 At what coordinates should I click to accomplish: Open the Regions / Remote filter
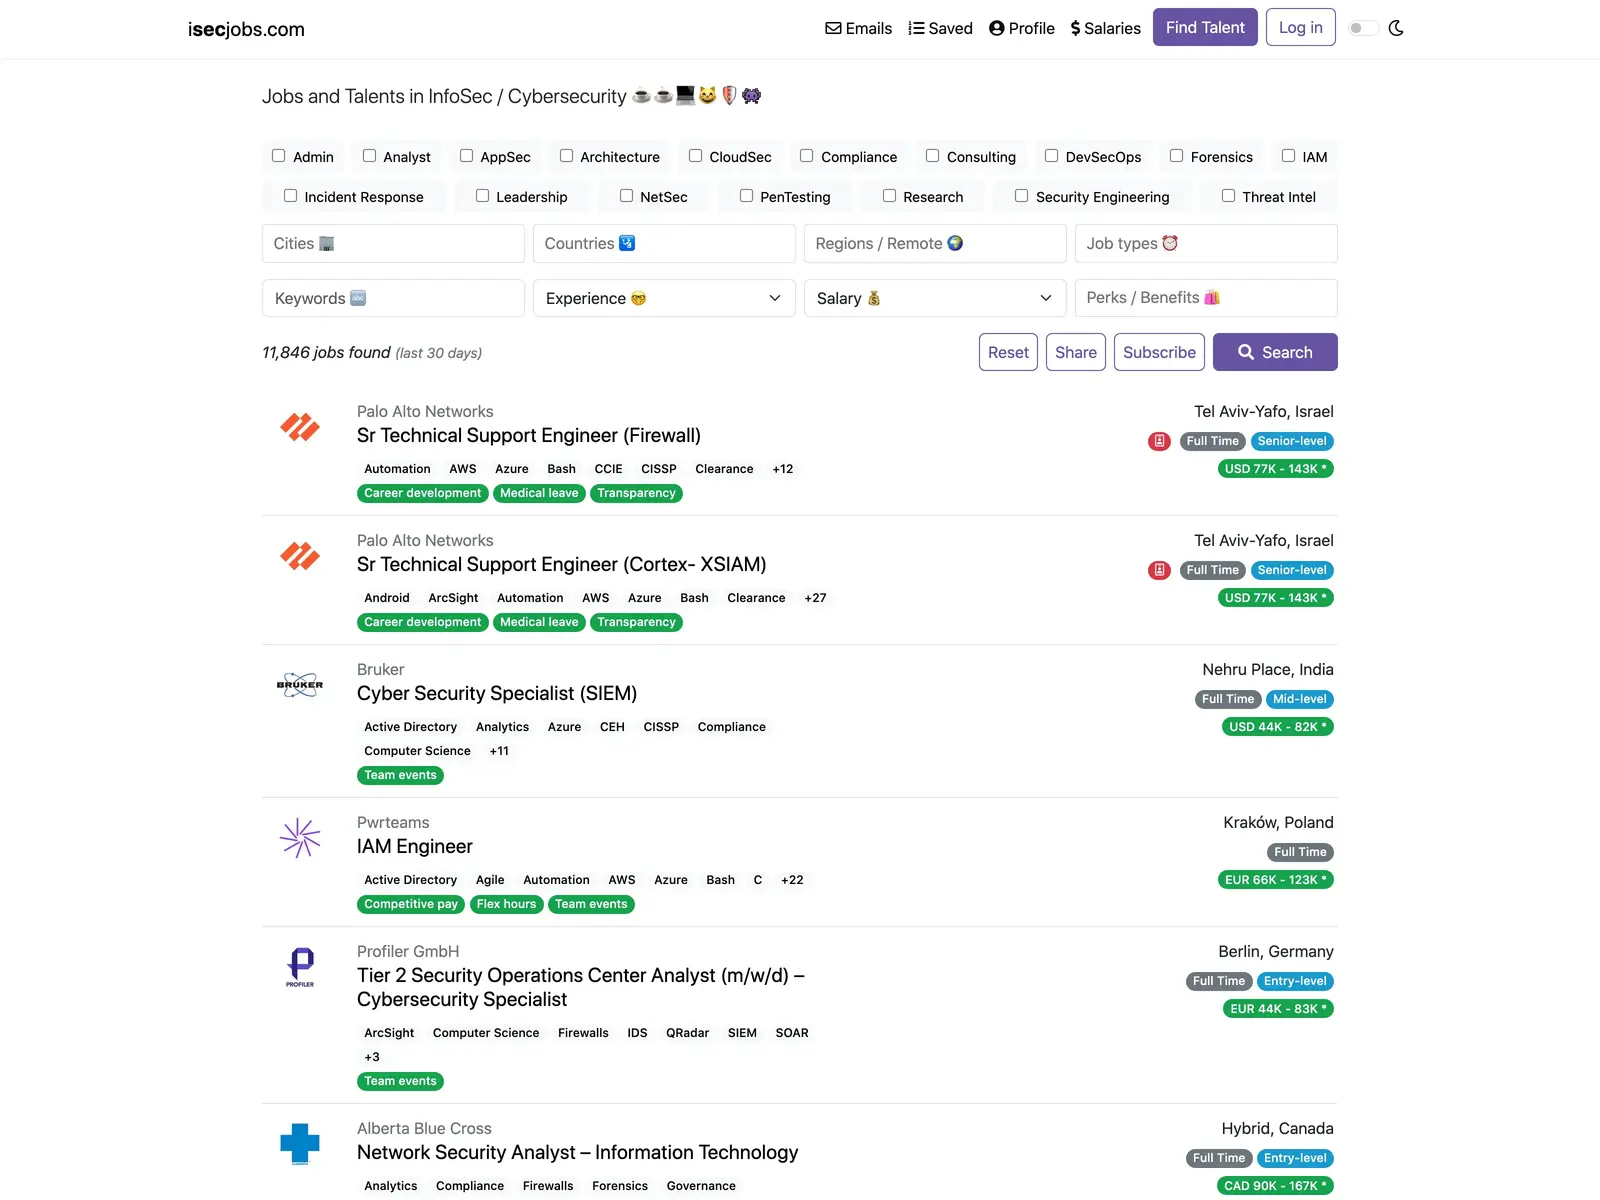(x=935, y=243)
